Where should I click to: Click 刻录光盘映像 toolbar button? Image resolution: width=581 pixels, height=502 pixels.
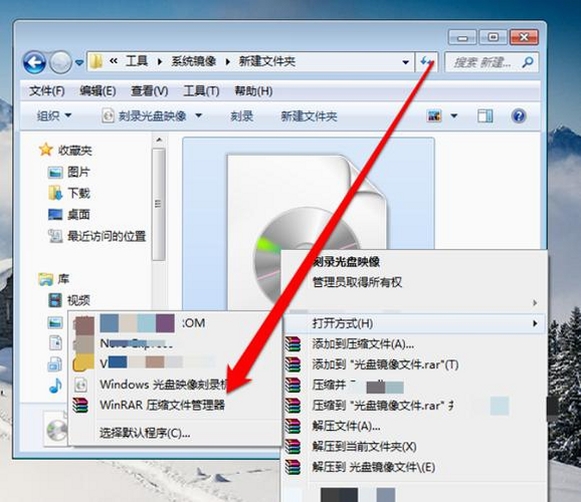click(144, 116)
